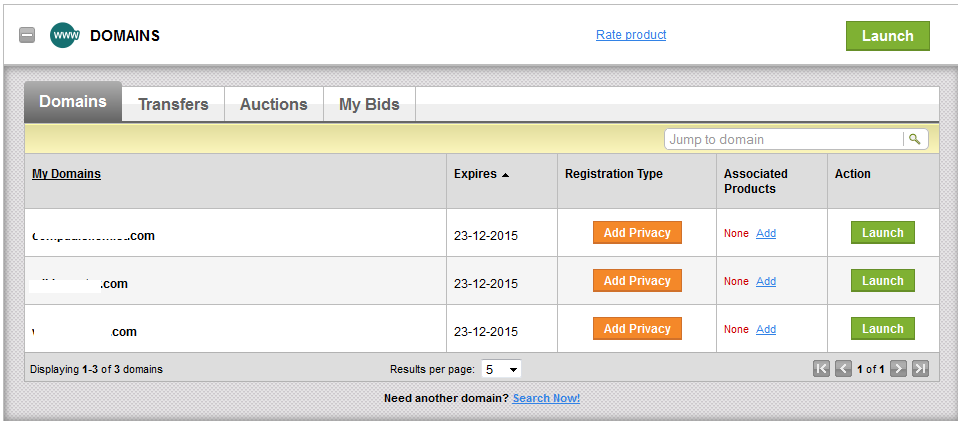Click the magnifier search icon in Jump box
Screen dimensions: 960x421
(x=915, y=139)
